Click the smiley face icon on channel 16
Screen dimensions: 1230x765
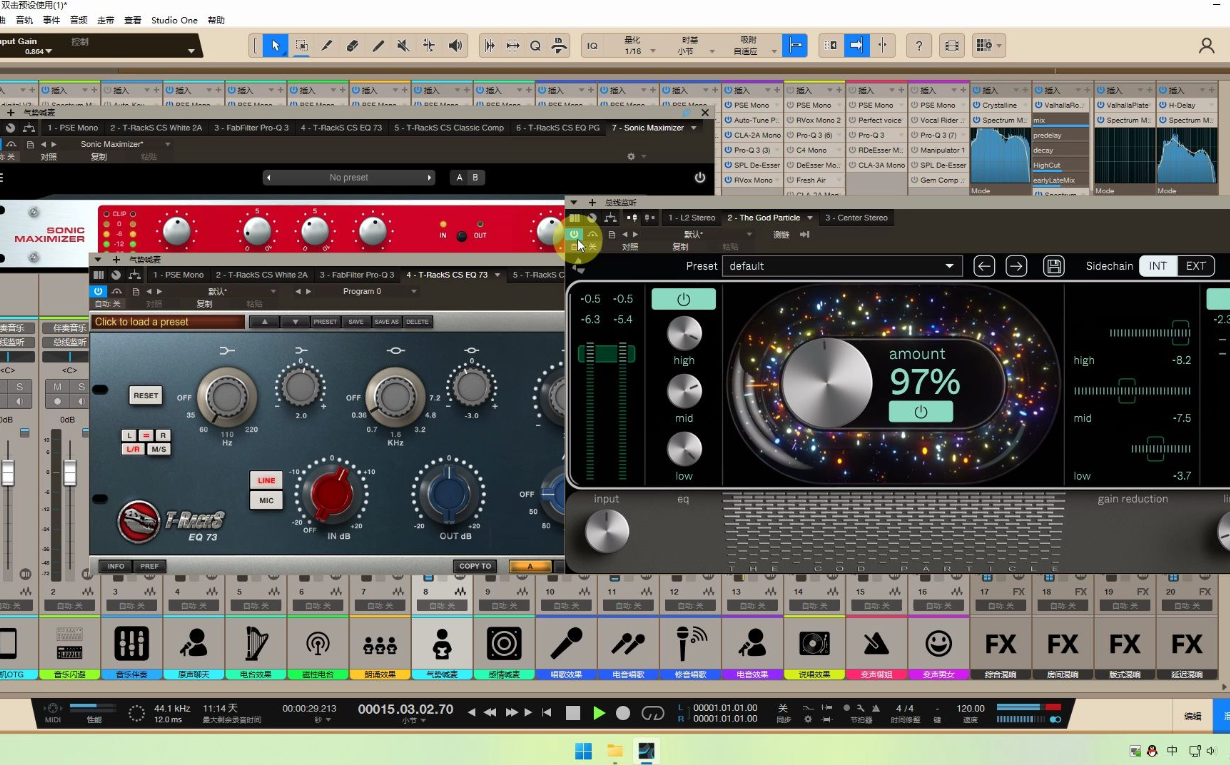click(x=938, y=642)
